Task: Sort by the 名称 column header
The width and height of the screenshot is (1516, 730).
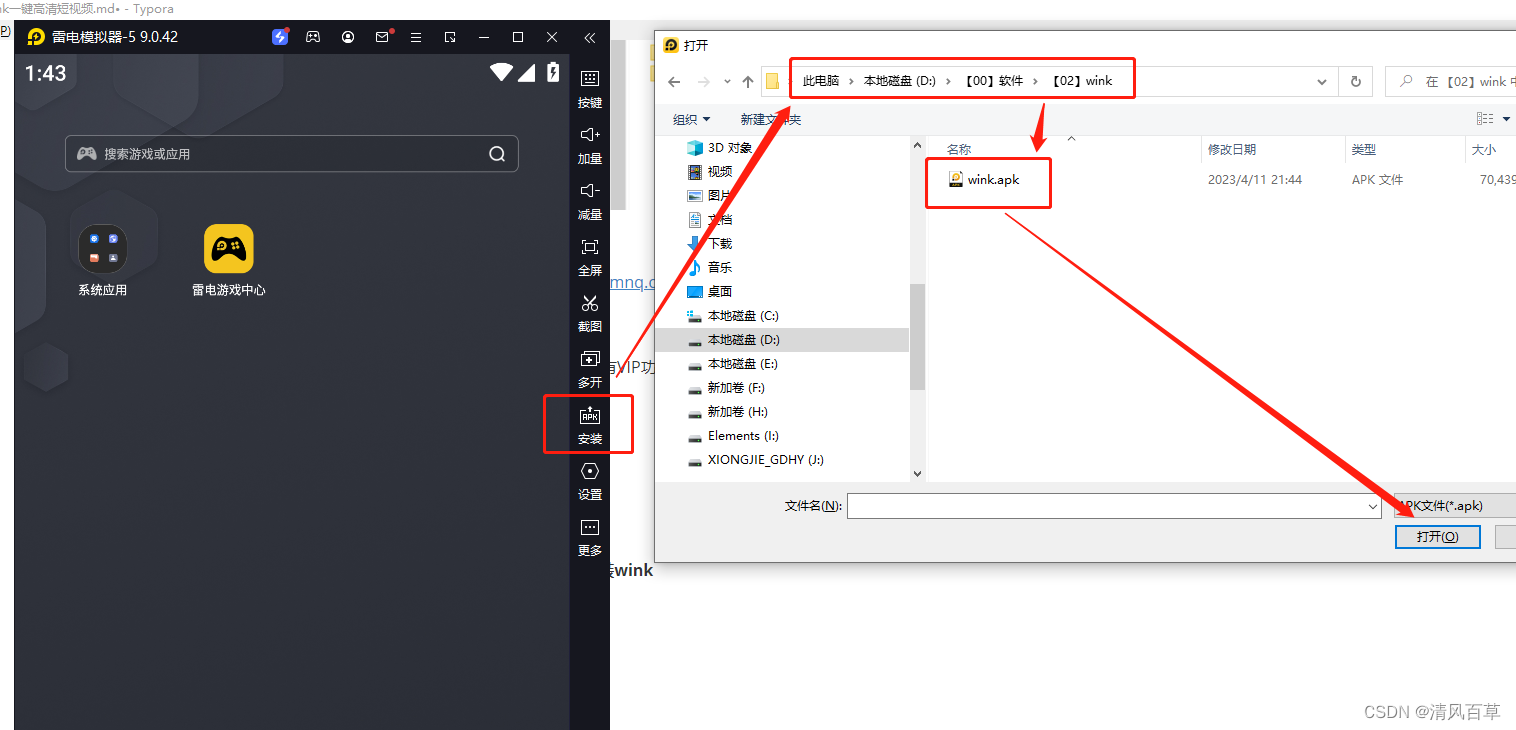Action: [958, 149]
